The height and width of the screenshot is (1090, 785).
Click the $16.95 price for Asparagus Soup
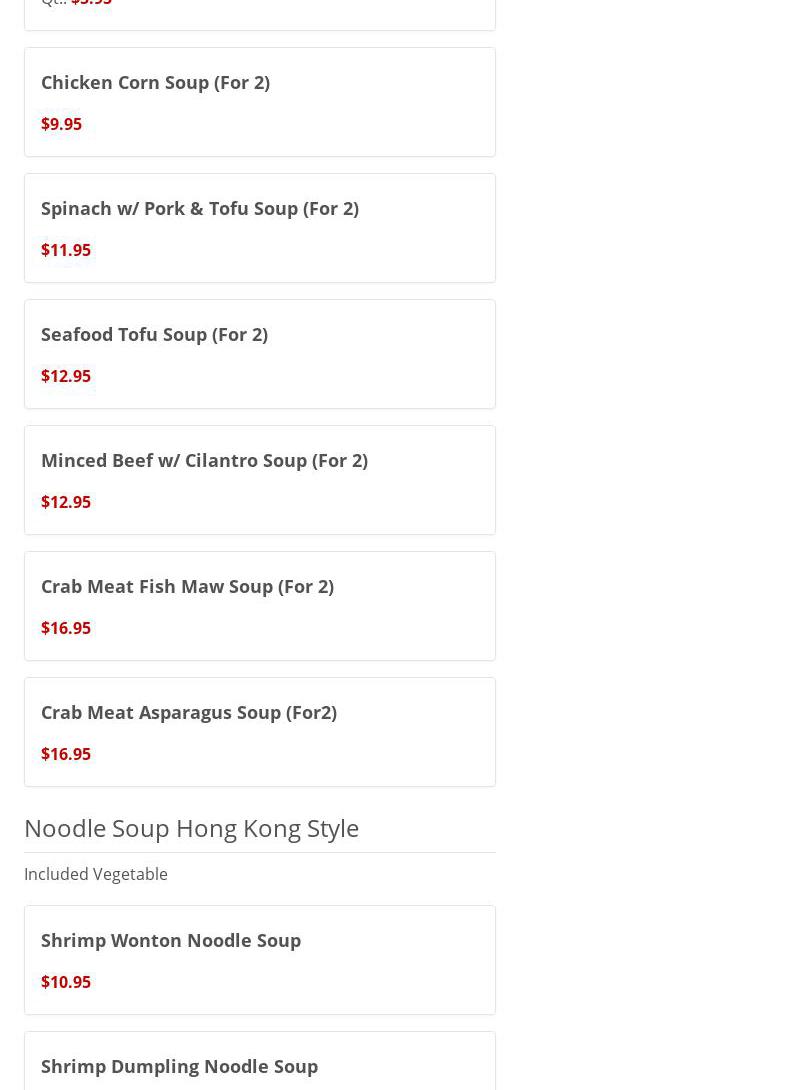[66, 754]
